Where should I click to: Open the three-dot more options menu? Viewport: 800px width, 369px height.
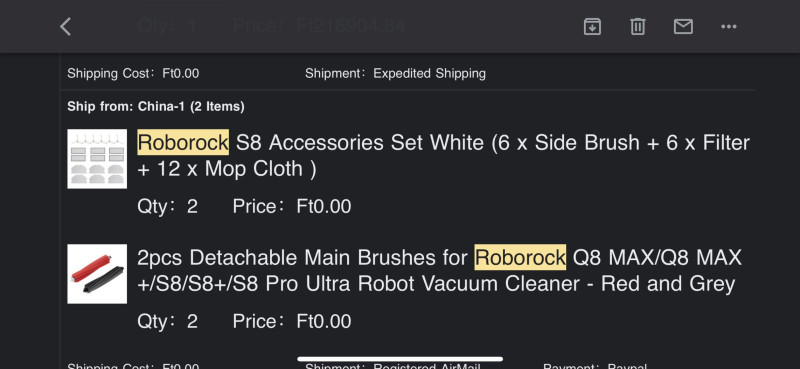click(729, 27)
